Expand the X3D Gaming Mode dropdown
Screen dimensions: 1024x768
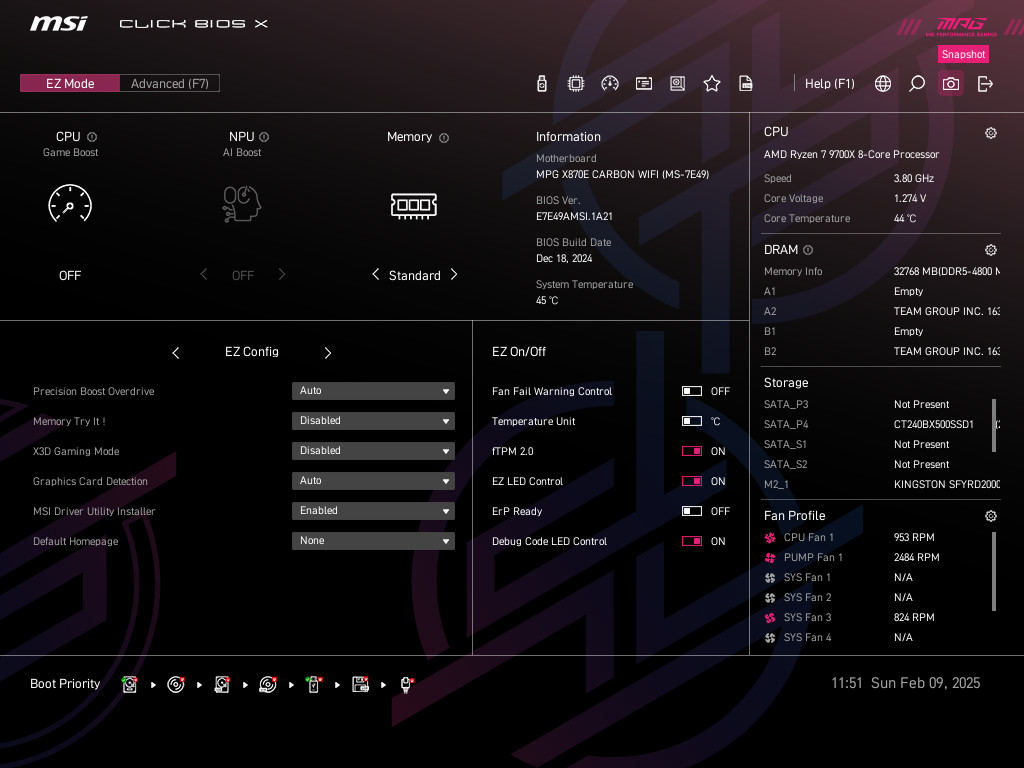373,451
